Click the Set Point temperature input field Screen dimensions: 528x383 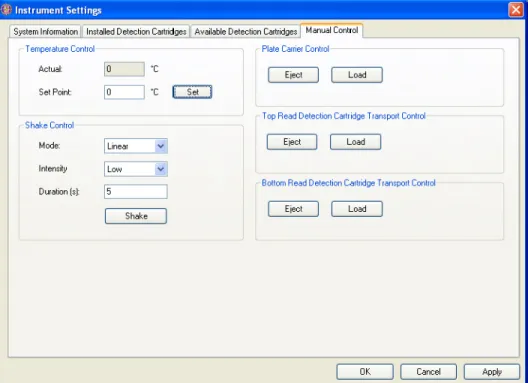tap(124, 92)
